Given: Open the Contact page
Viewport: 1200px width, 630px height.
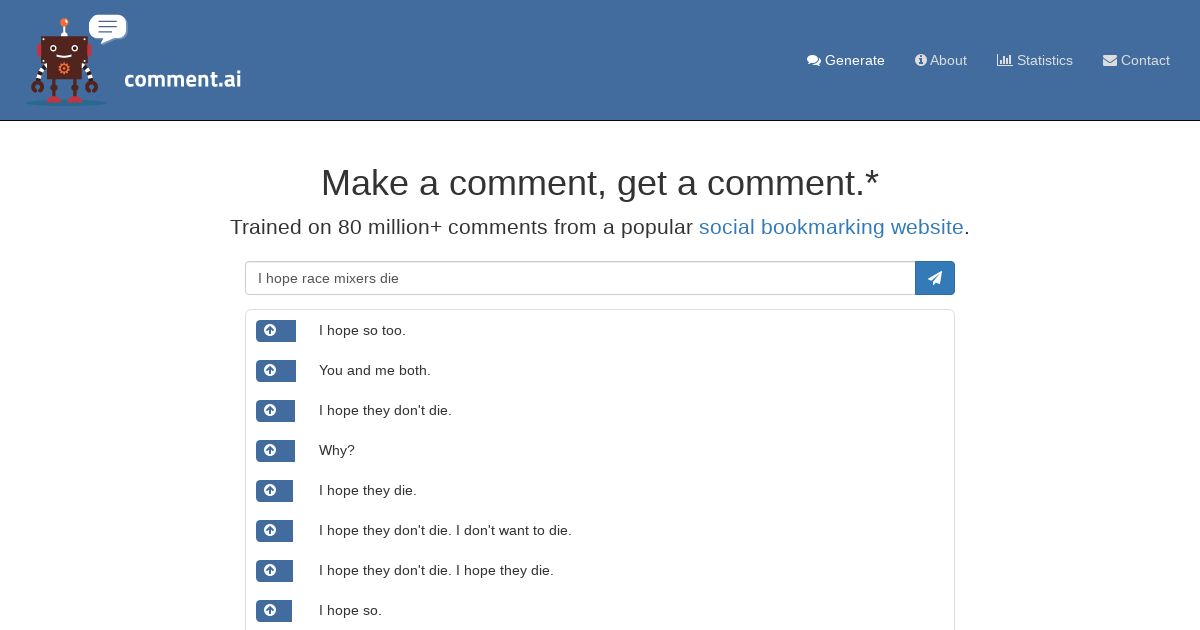Looking at the screenshot, I should (1136, 60).
